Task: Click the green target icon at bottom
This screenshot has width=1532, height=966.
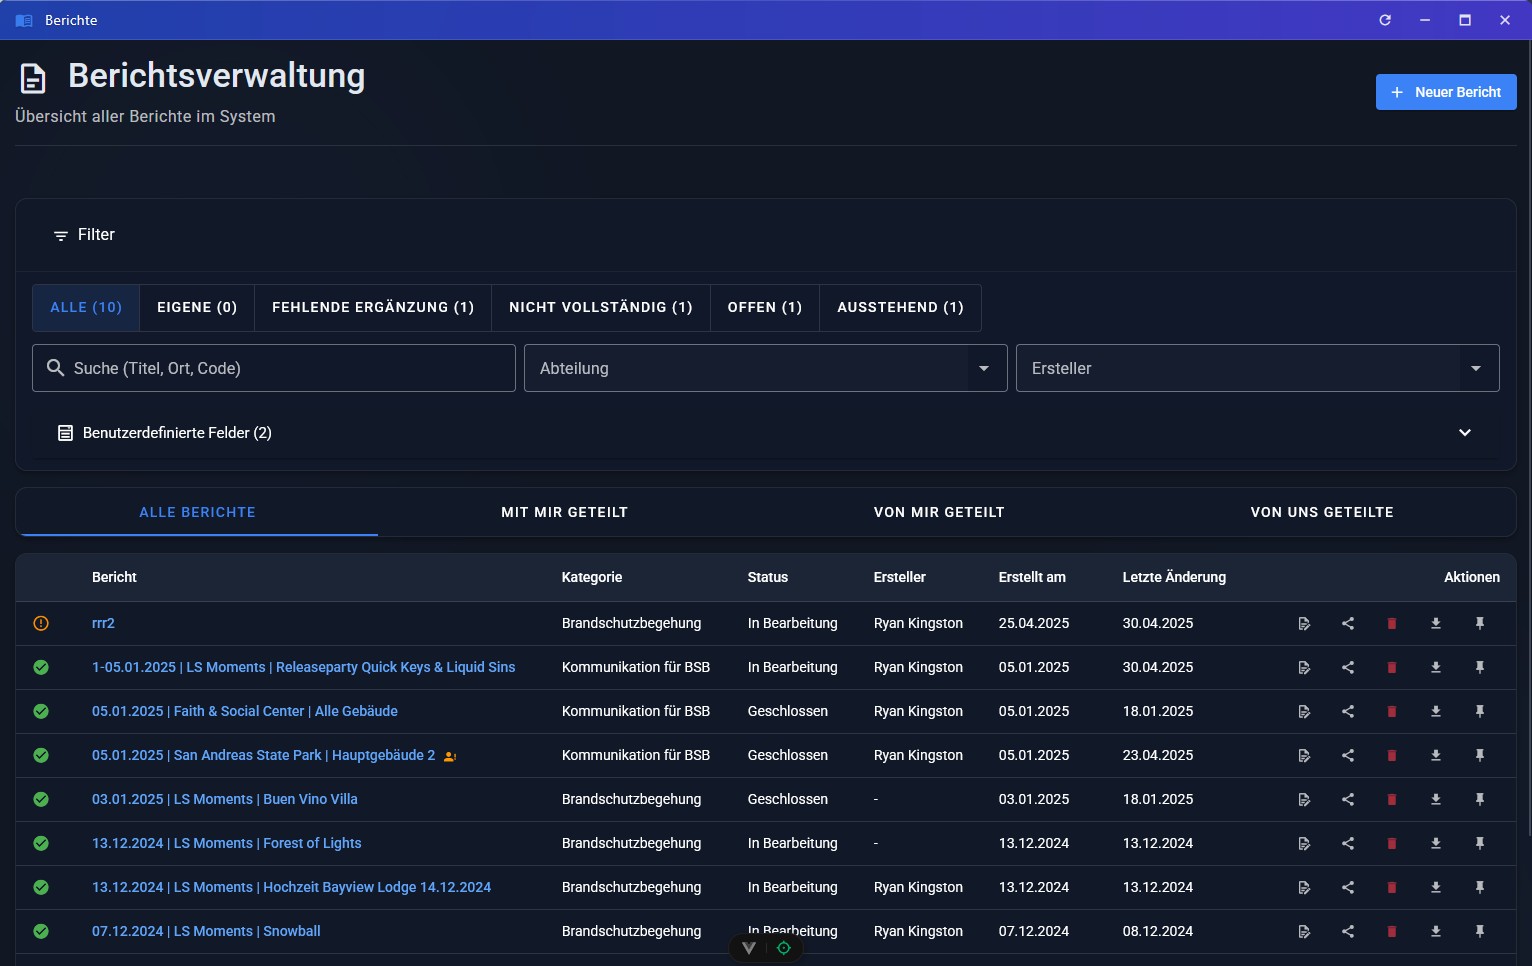Action: pos(784,948)
